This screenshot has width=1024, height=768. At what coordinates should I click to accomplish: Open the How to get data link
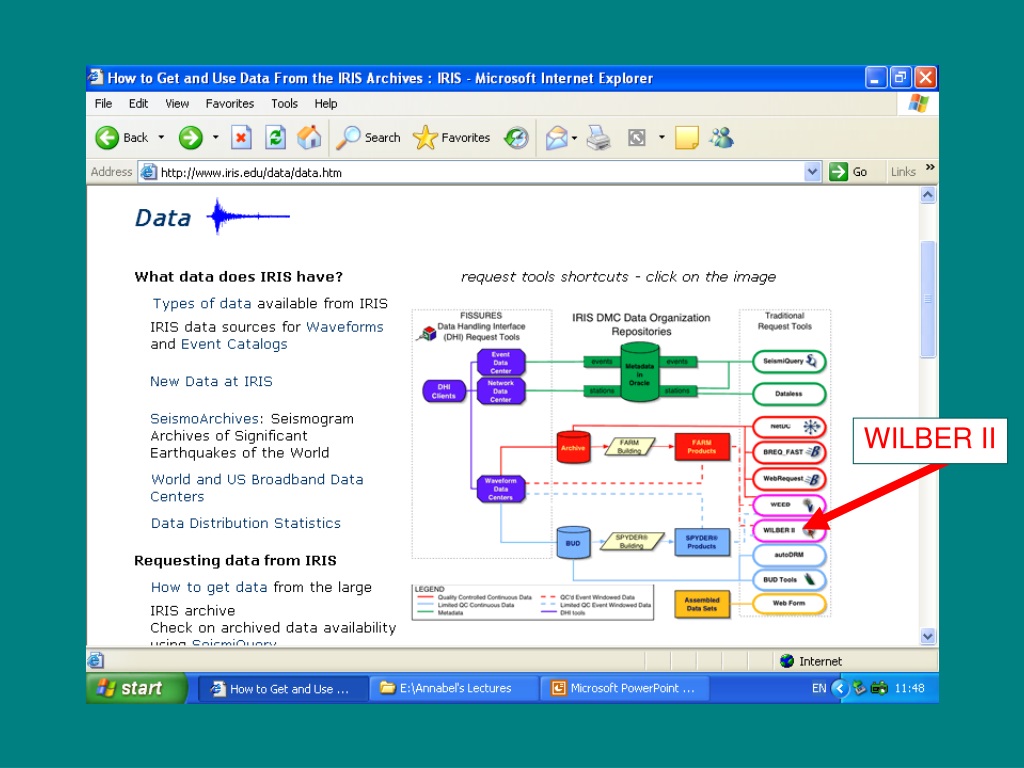coord(209,587)
